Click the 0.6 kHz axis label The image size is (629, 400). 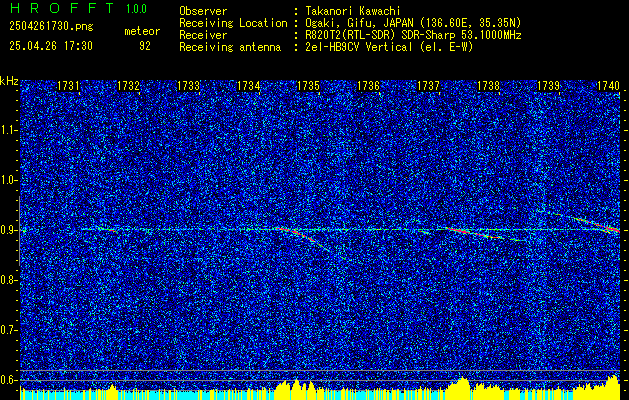click(x=8, y=380)
